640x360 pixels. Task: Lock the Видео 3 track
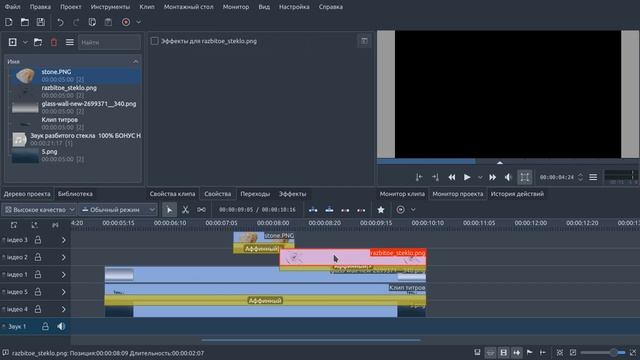coord(38,240)
